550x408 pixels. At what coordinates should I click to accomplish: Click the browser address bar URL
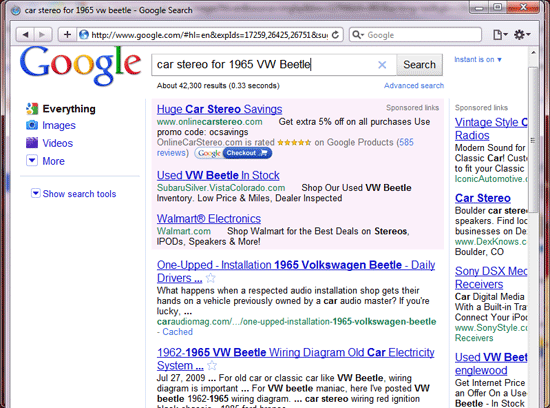pos(209,35)
